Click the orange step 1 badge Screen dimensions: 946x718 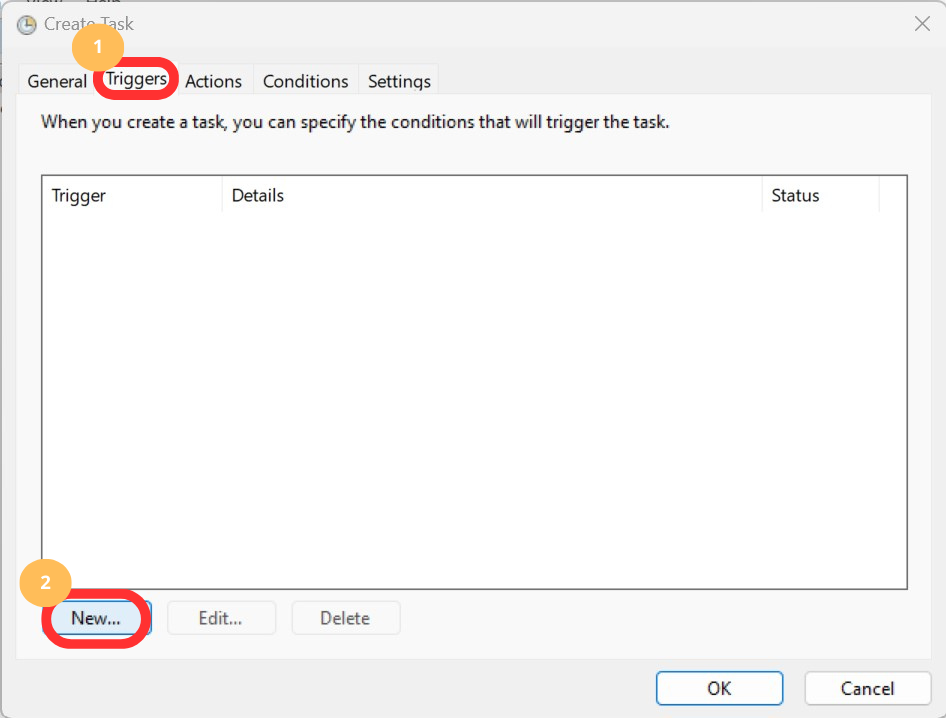(x=97, y=47)
